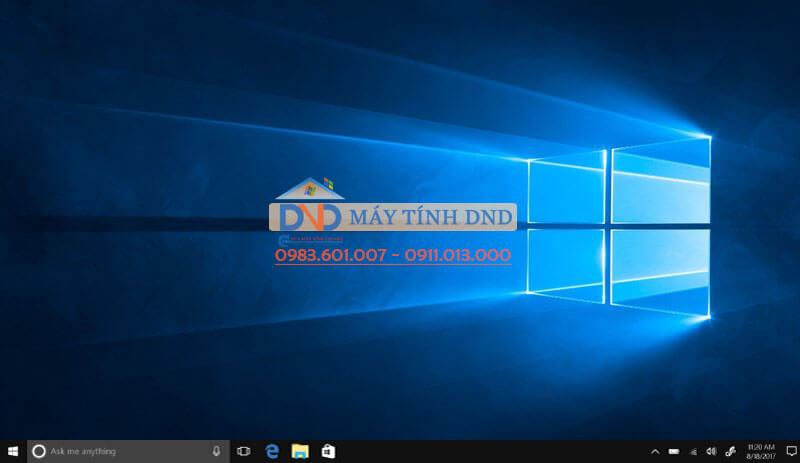Expand the hidden system tray icons
The width and height of the screenshot is (800, 463).
pyautogui.click(x=655, y=452)
